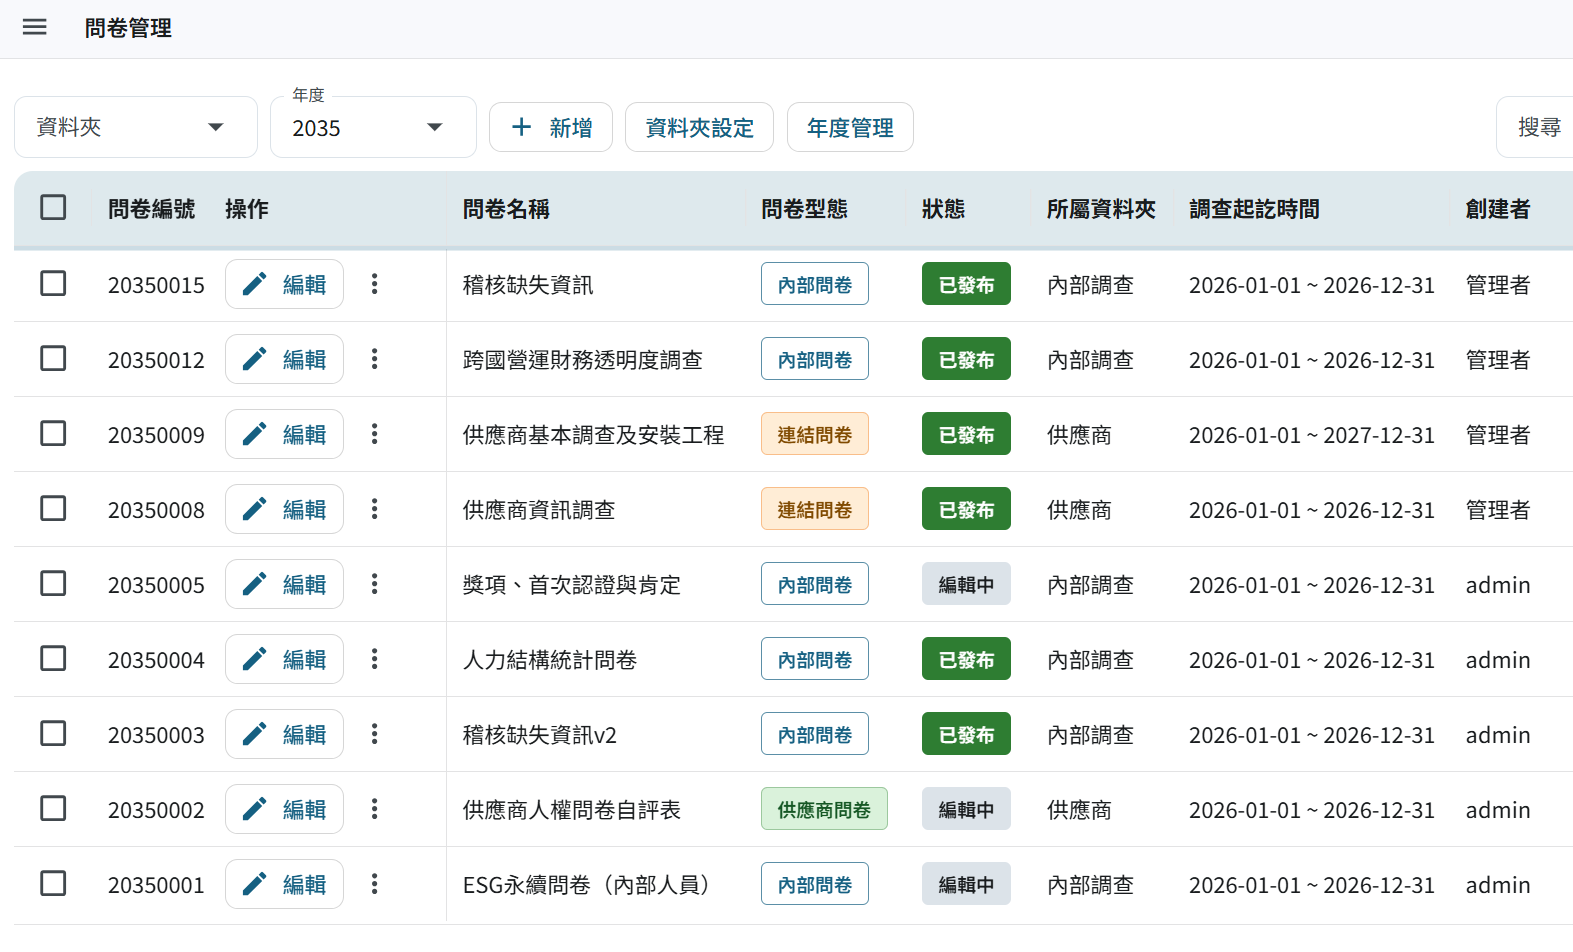Viewport: 1573px width, 952px height.
Task: Click the 供應商問卷 type tag
Action: (x=824, y=809)
